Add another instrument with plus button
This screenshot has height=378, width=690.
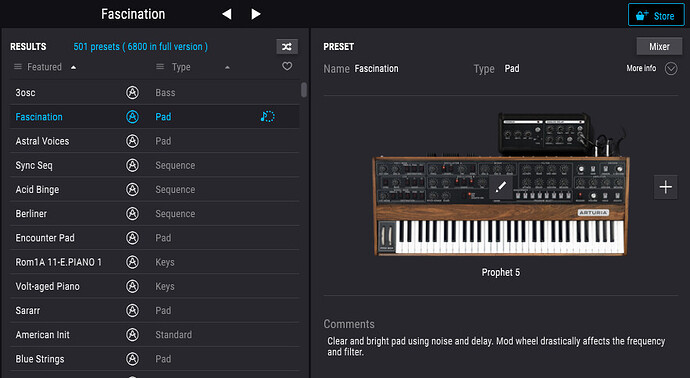click(x=665, y=187)
